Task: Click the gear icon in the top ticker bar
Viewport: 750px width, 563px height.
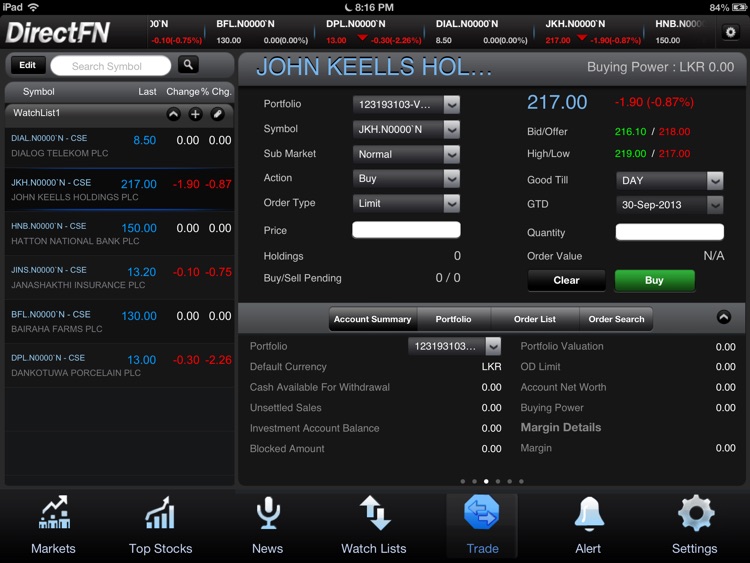Action: click(x=730, y=32)
